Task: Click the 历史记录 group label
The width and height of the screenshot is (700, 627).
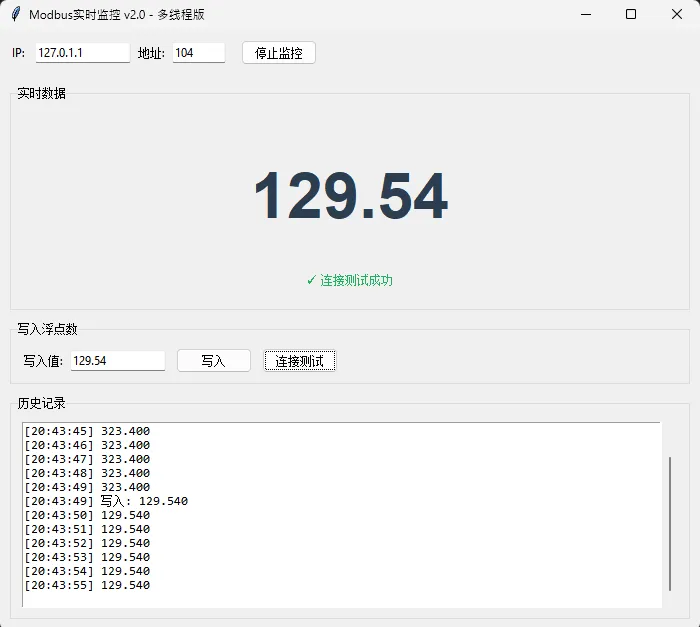Action: click(x=42, y=403)
